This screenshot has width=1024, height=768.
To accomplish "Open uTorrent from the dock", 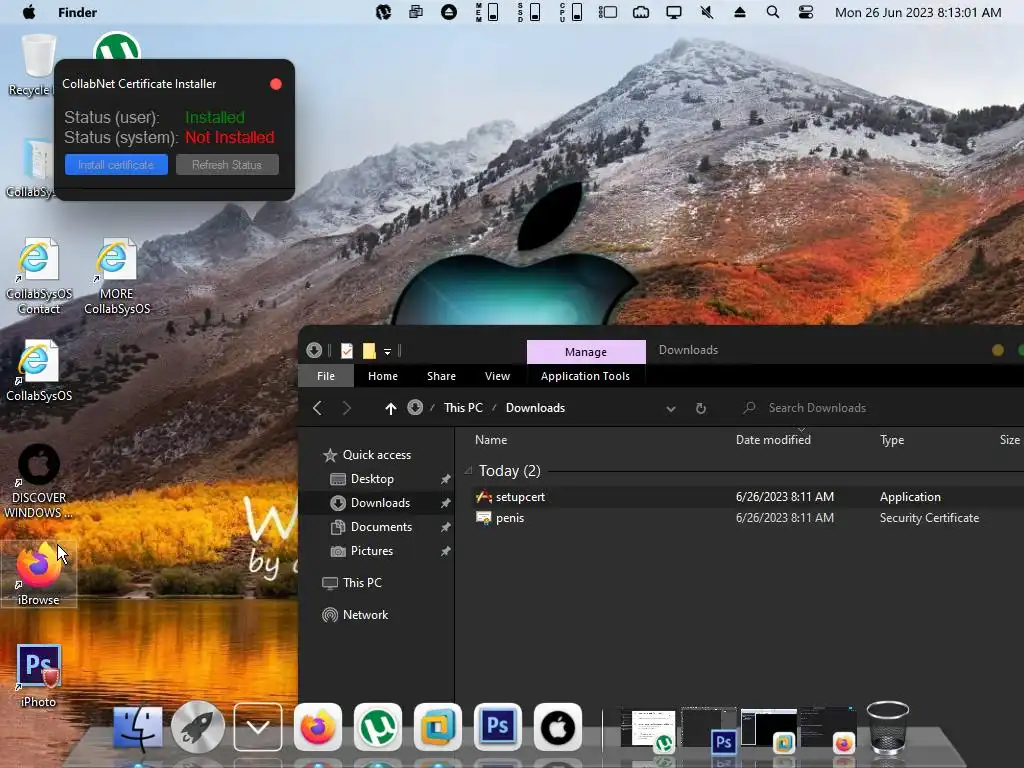I will point(378,727).
